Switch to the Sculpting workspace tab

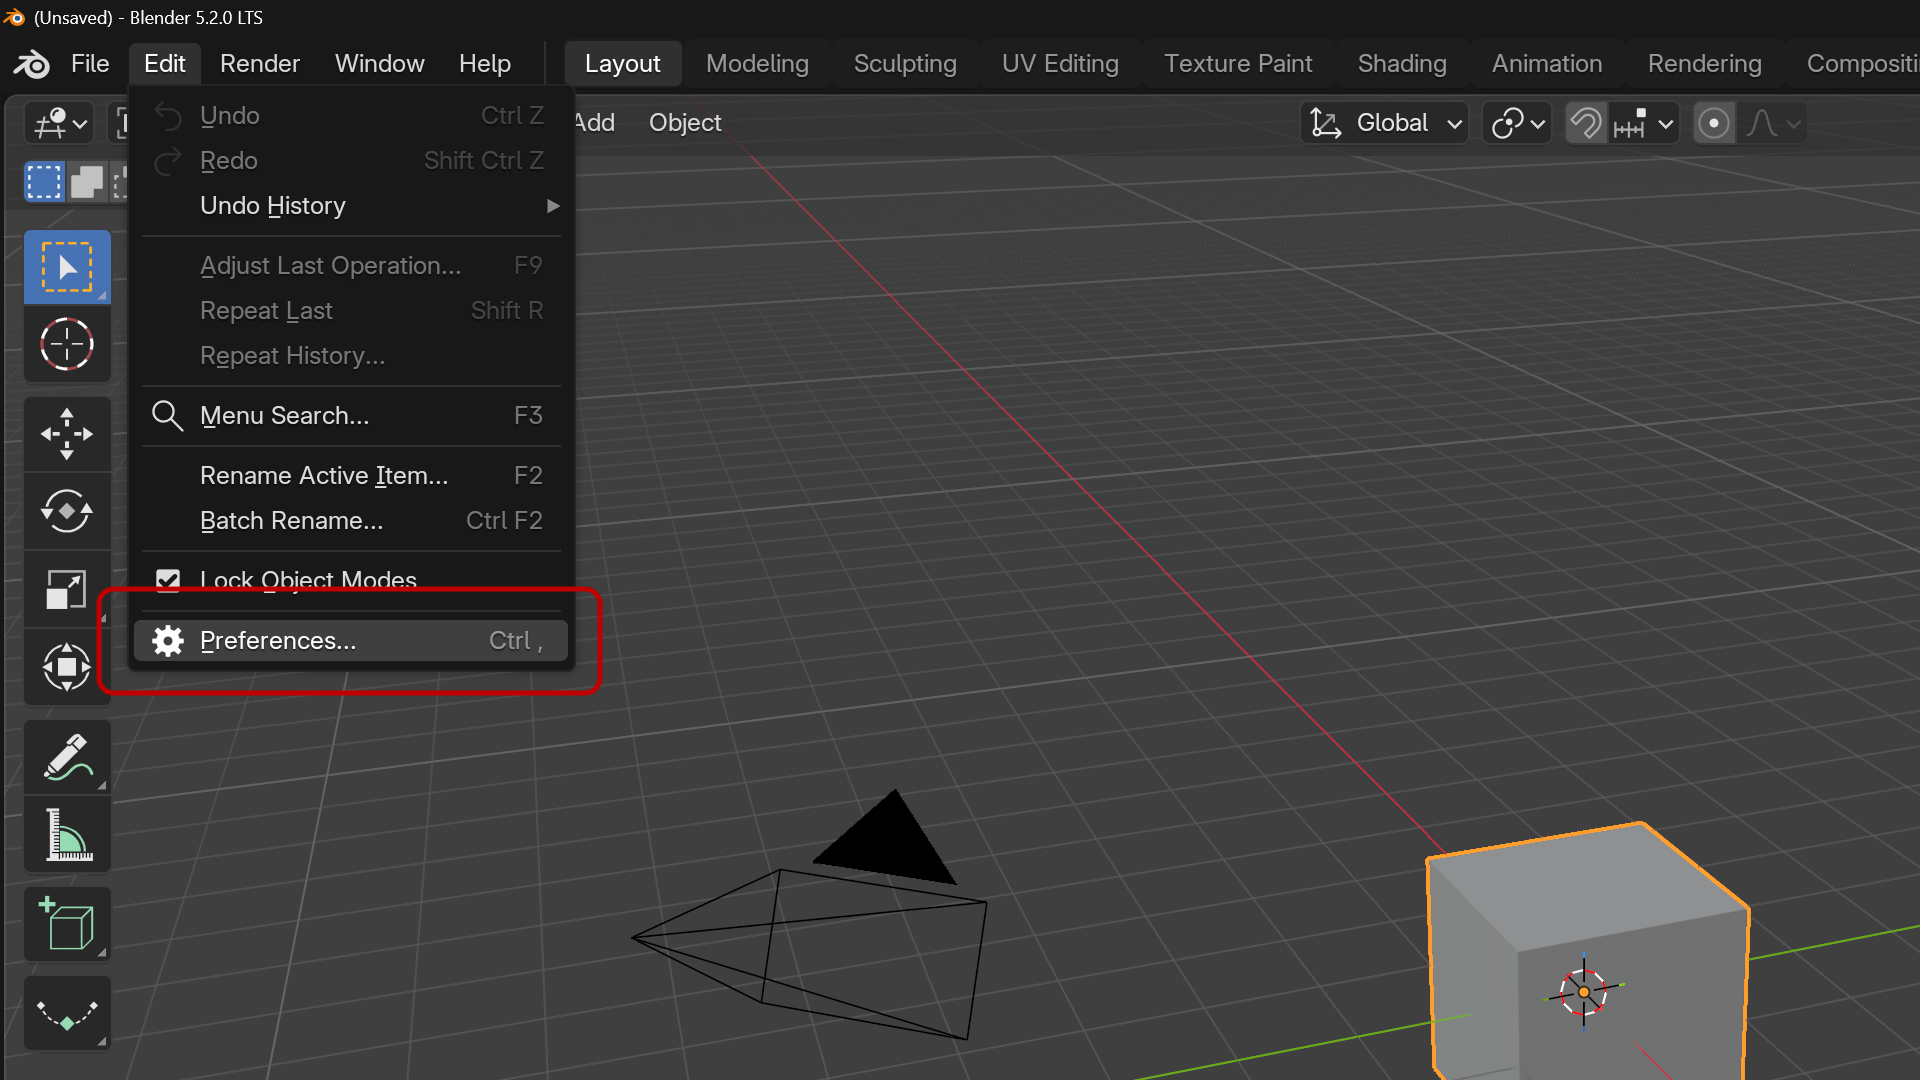905,63
